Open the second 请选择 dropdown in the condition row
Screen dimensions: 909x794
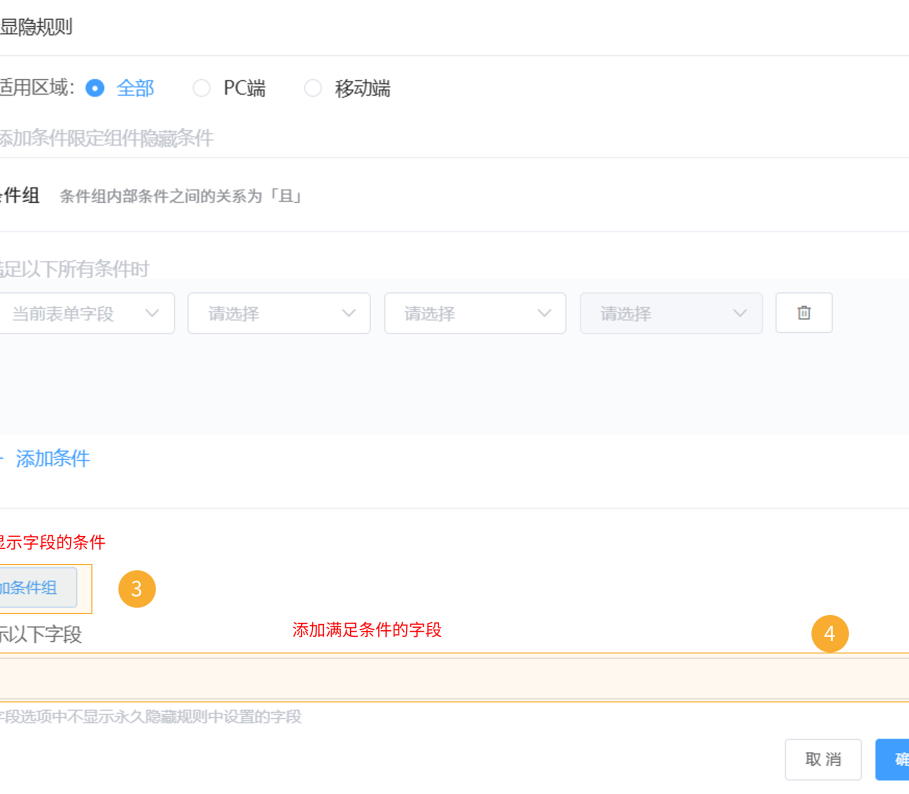[x=279, y=314]
